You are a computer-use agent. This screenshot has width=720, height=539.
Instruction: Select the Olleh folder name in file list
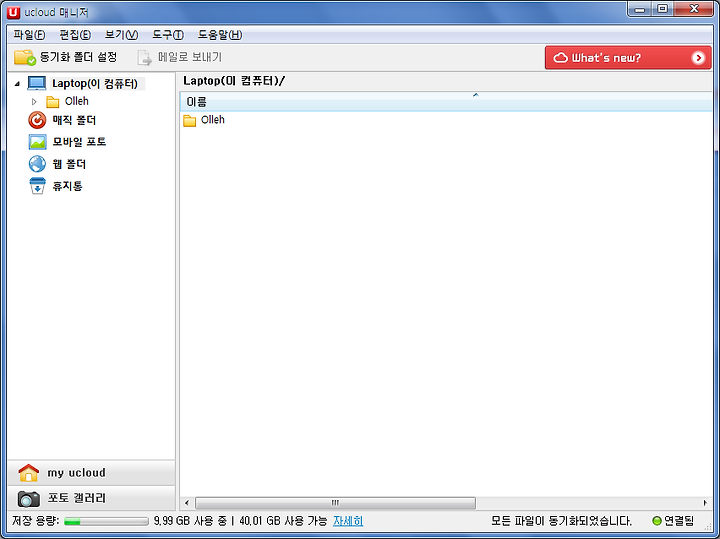click(213, 120)
